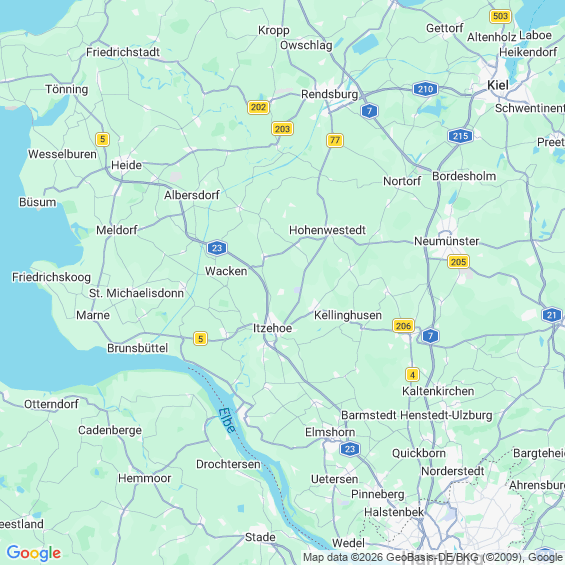Click the Elbe river label
This screenshot has width=565, height=565.
tap(227, 420)
